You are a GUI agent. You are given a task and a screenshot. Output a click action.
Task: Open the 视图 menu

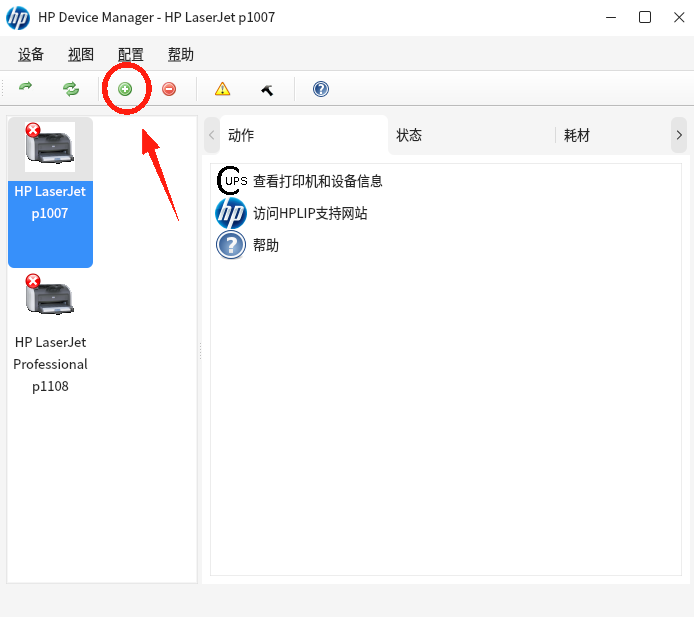click(x=81, y=54)
